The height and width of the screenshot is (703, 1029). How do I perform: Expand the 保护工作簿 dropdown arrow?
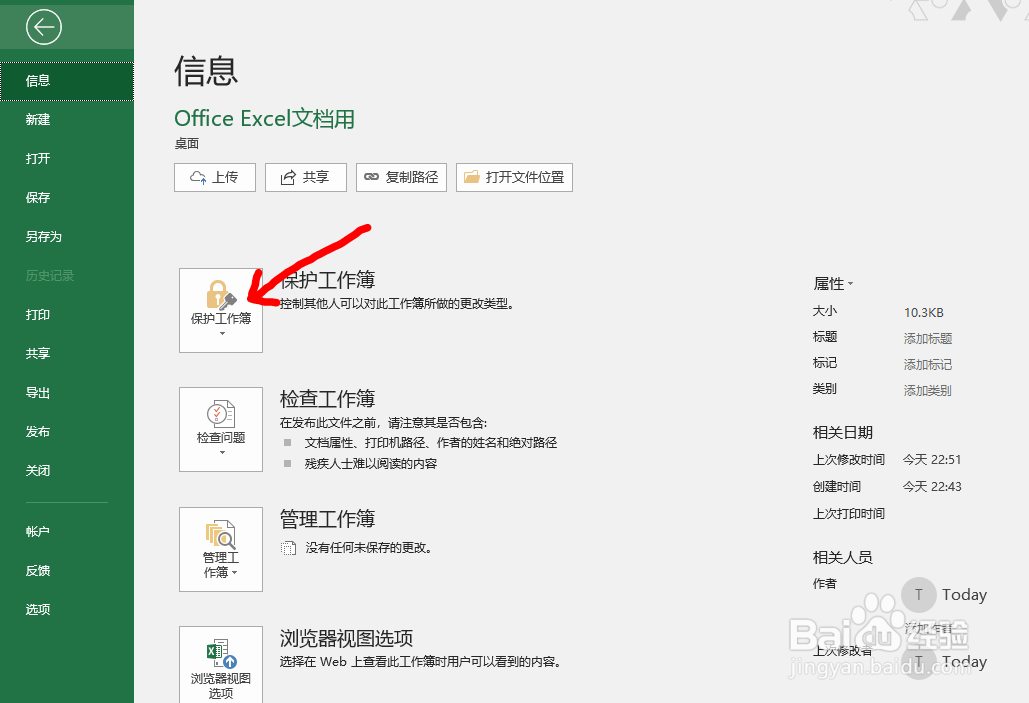click(x=221, y=331)
